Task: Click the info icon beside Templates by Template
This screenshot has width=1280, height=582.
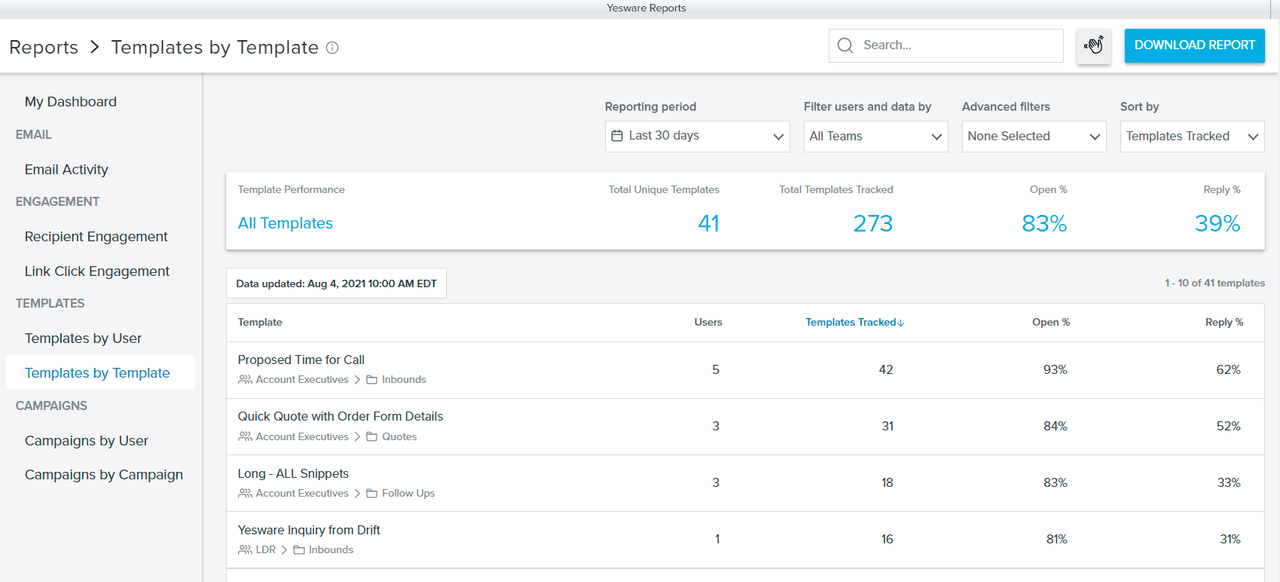Action: tap(333, 47)
